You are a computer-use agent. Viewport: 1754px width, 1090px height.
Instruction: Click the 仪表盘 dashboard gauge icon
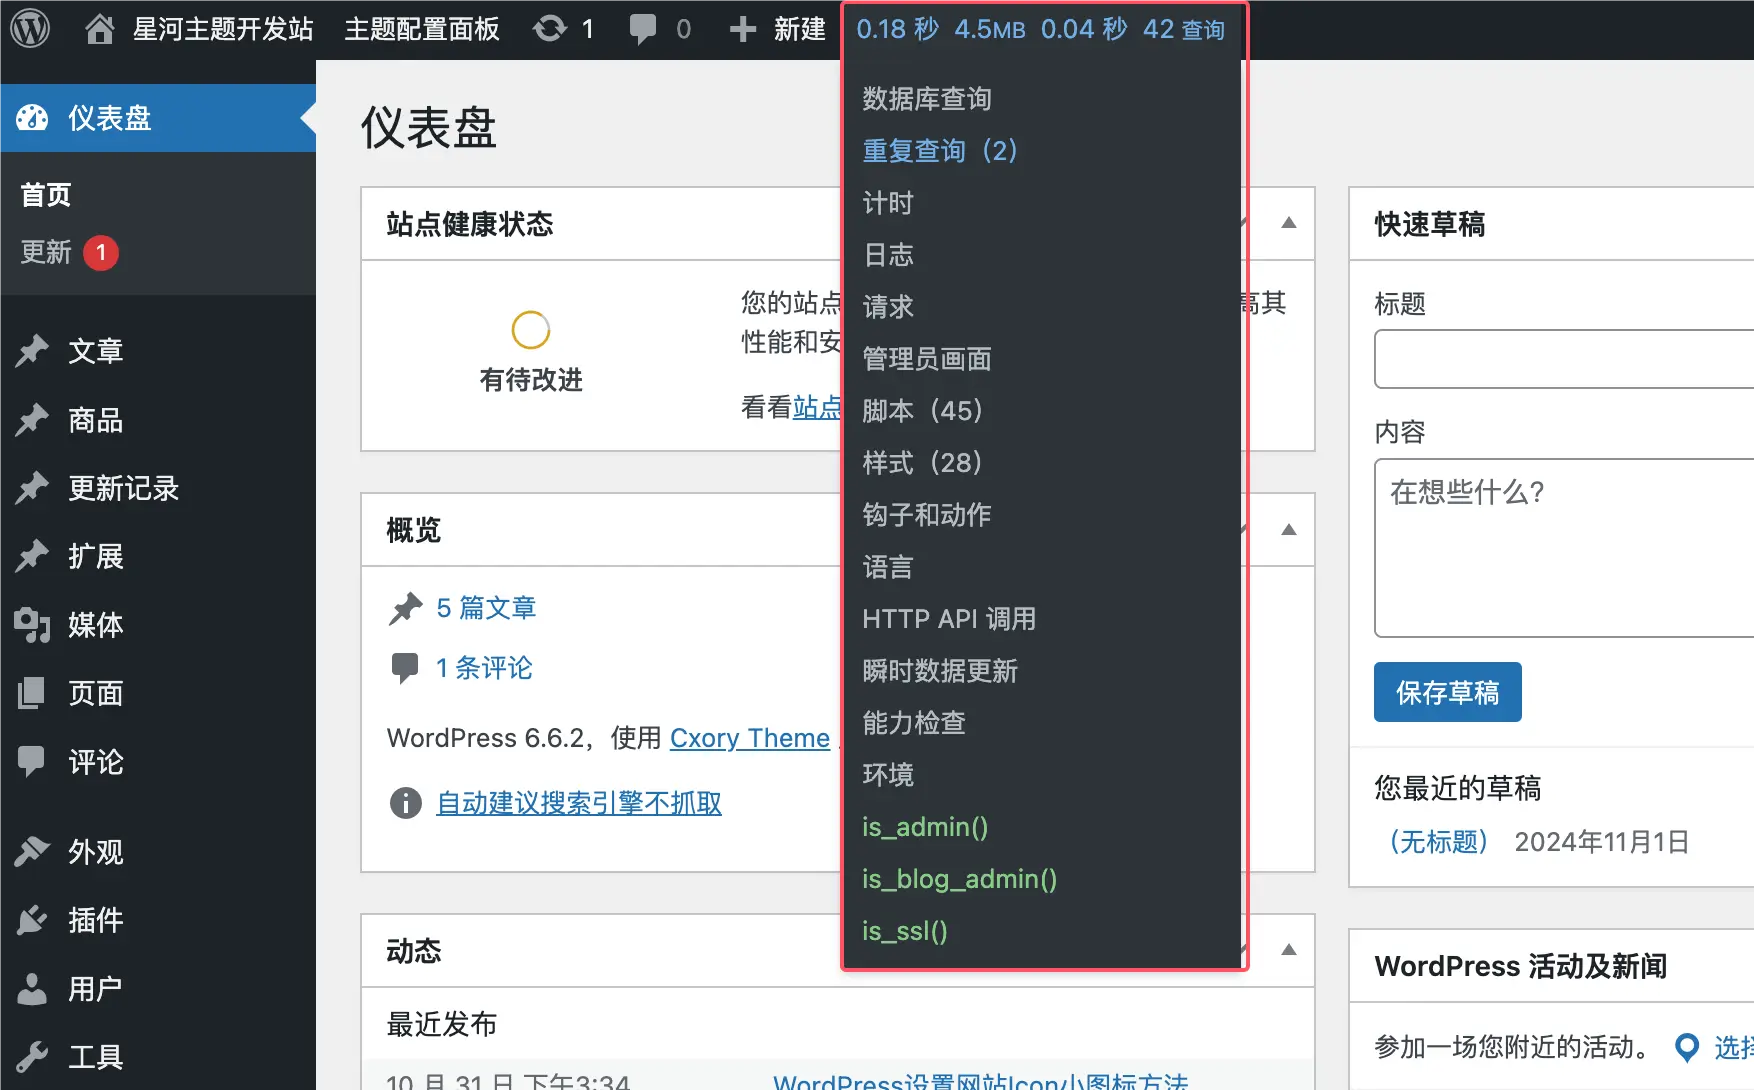32,118
